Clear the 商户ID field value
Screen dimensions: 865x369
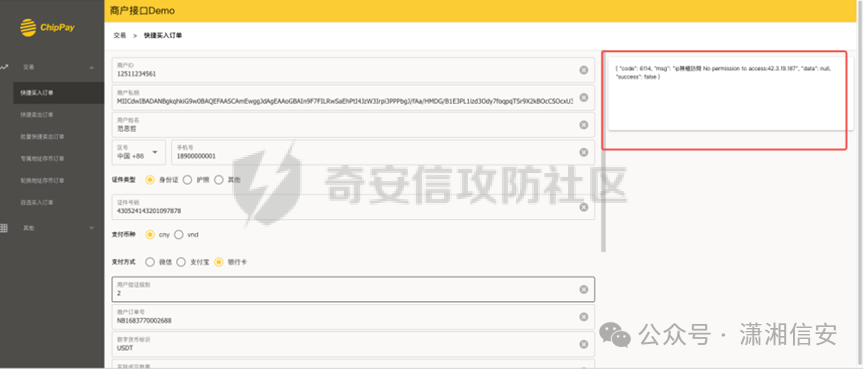click(x=584, y=70)
